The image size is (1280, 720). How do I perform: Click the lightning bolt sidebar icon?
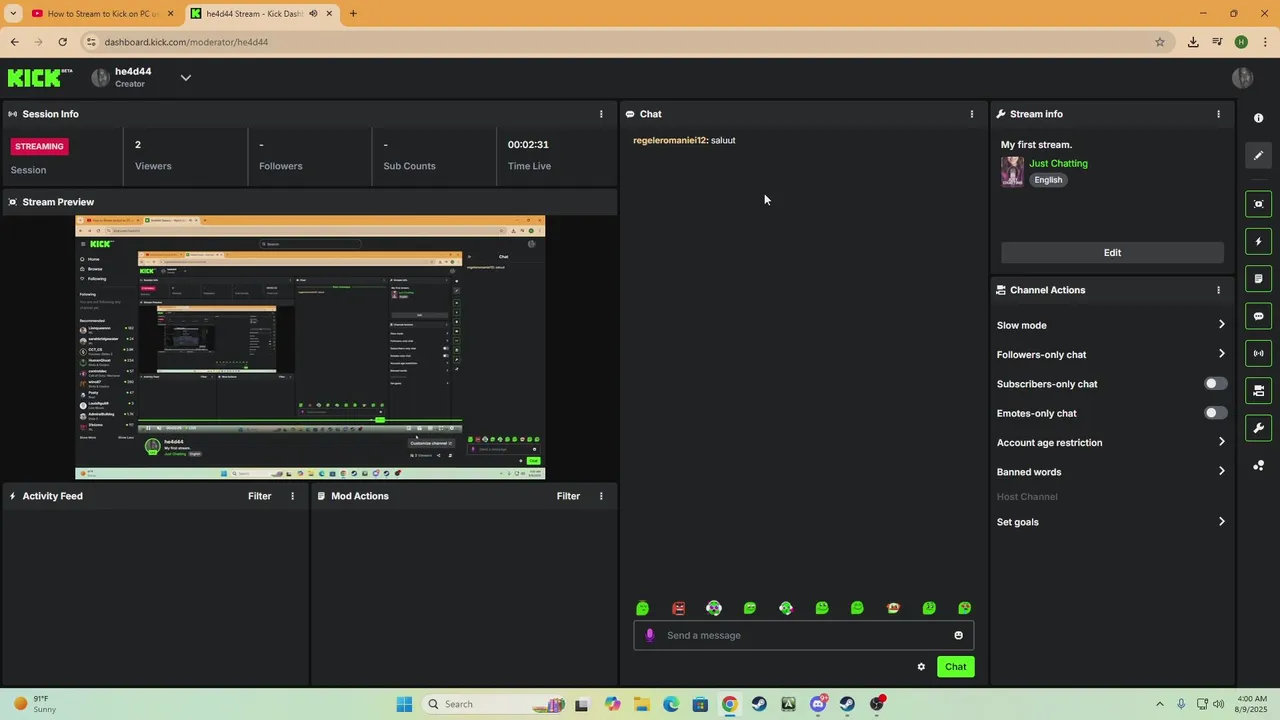point(1258,241)
